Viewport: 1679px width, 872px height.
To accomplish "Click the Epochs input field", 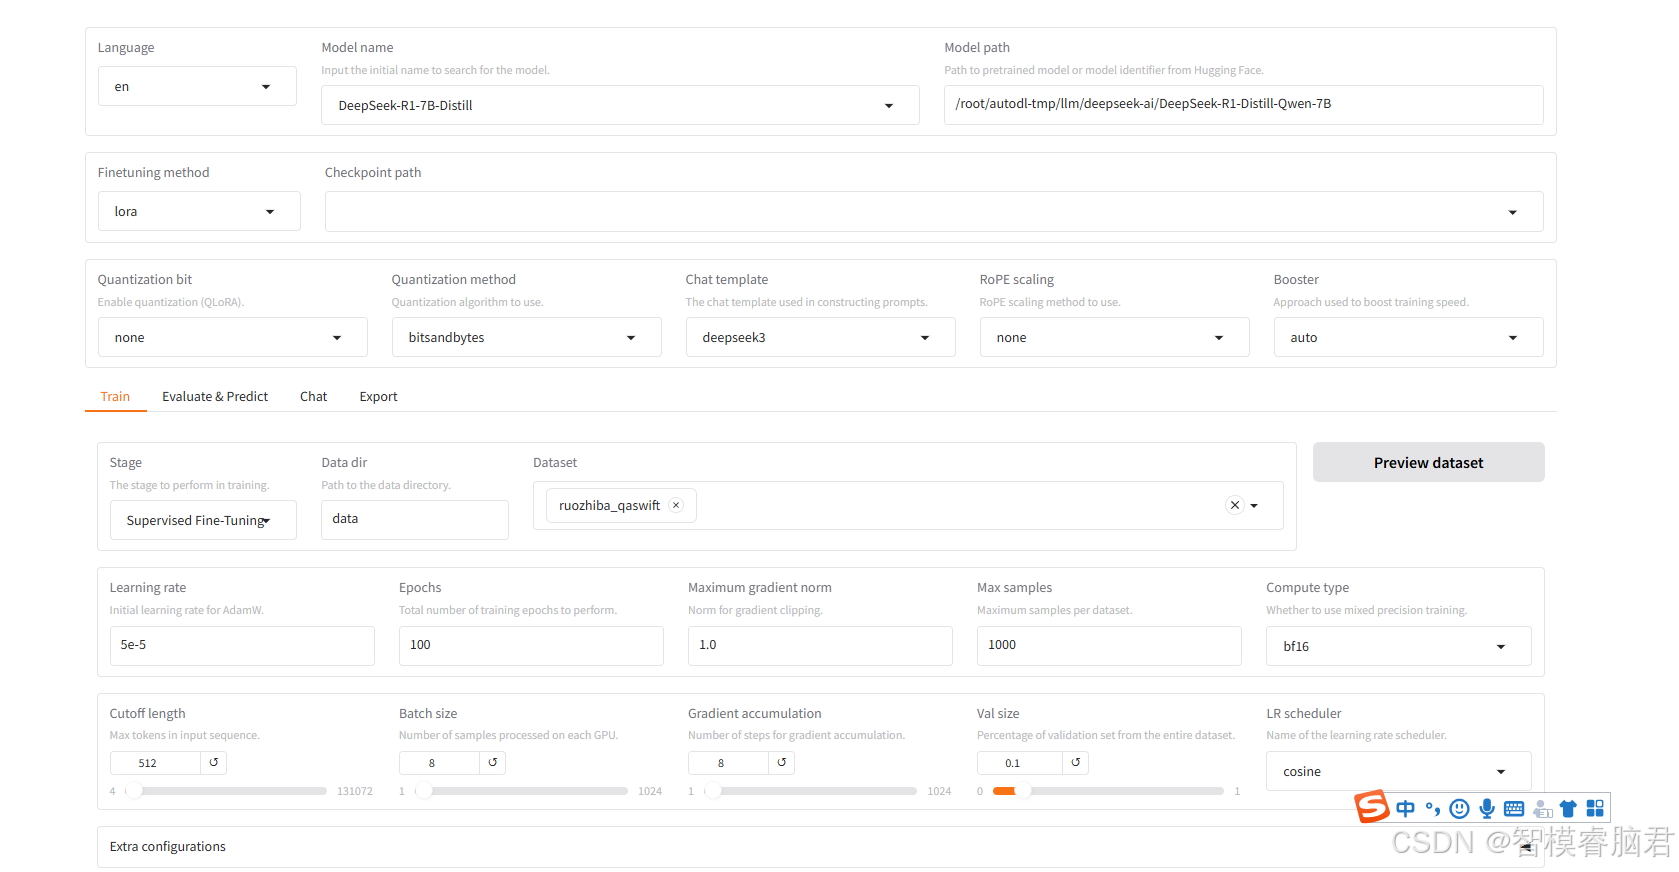I will tap(531, 645).
